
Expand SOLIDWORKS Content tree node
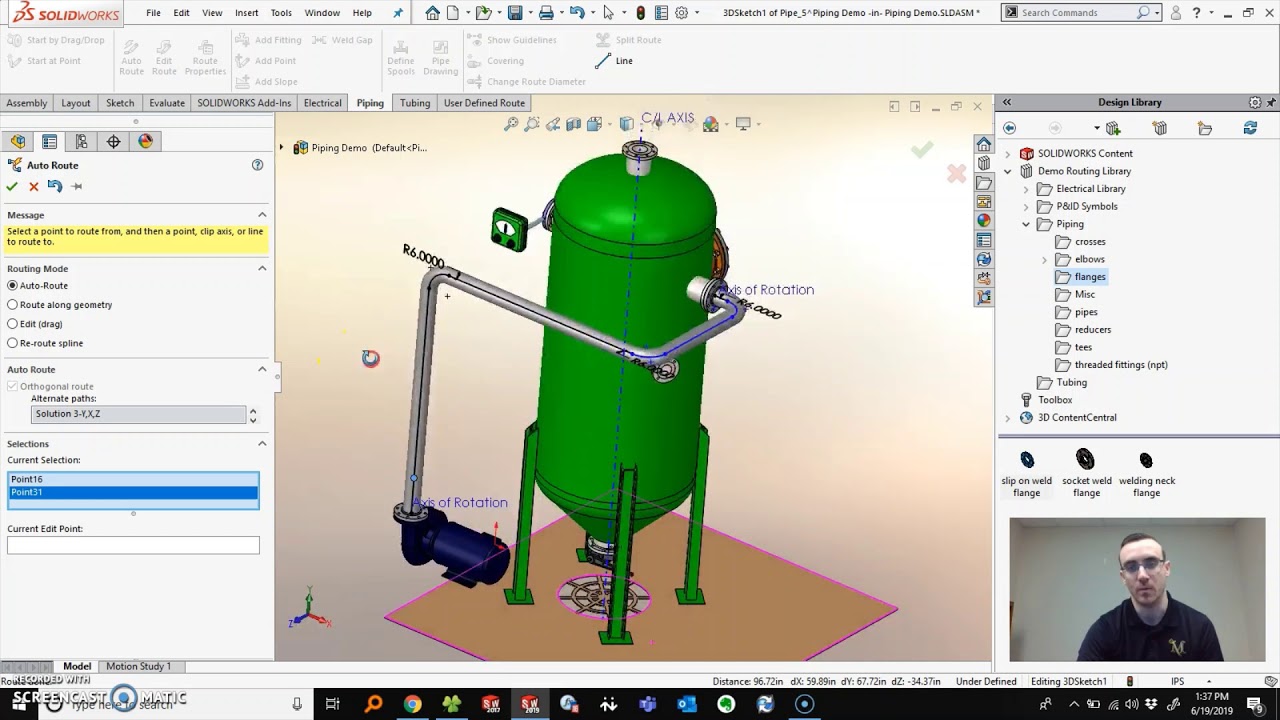point(1008,154)
